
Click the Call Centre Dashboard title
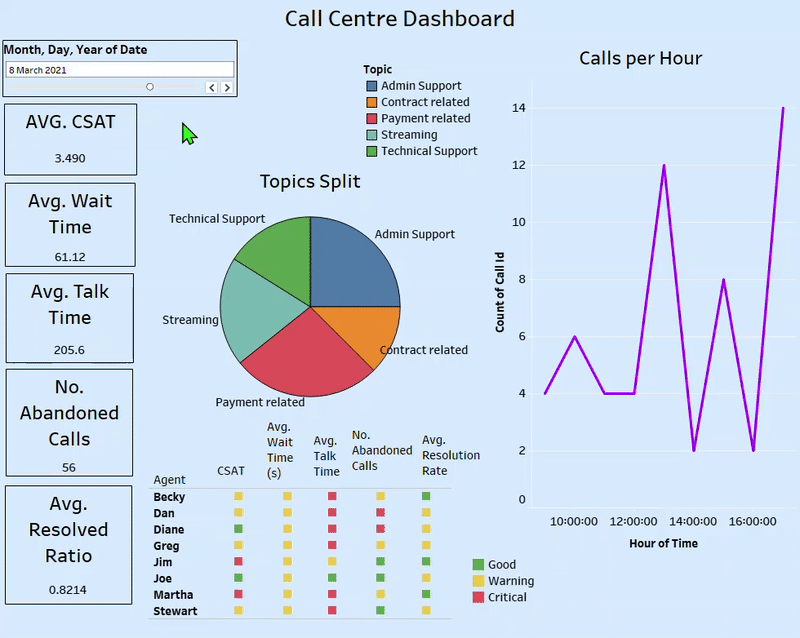[x=399, y=19]
